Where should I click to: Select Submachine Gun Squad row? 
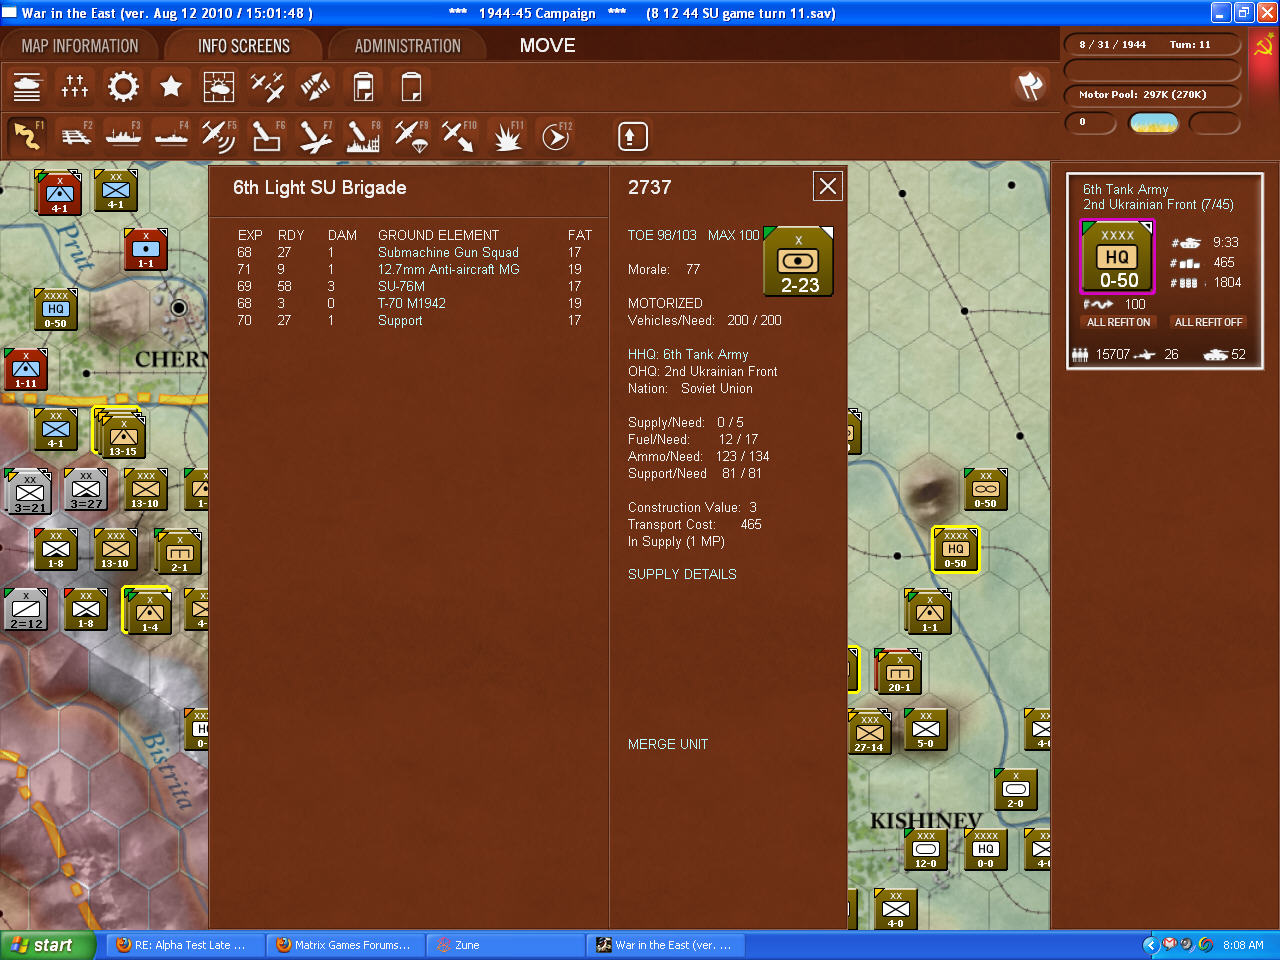415,252
